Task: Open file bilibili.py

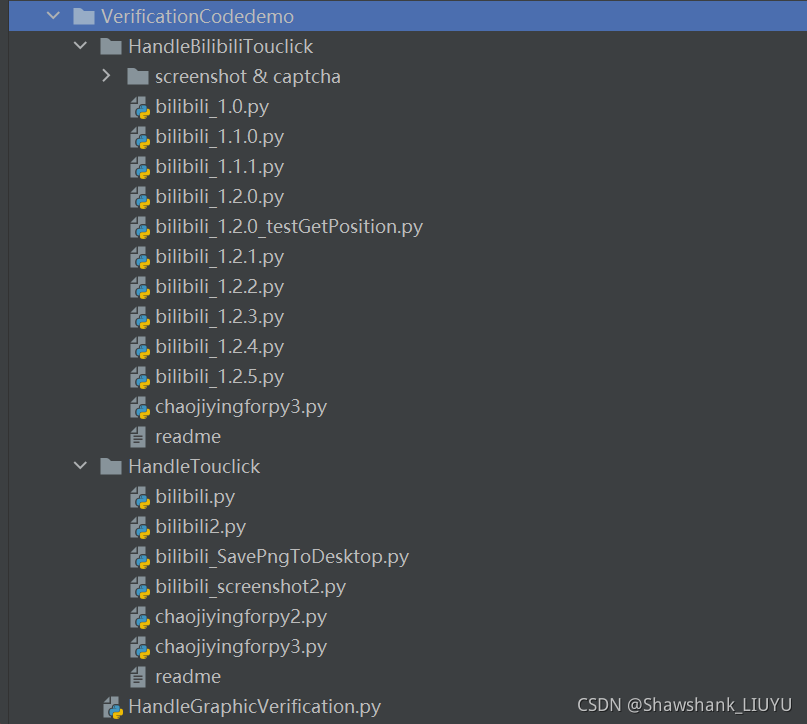Action: 195,497
